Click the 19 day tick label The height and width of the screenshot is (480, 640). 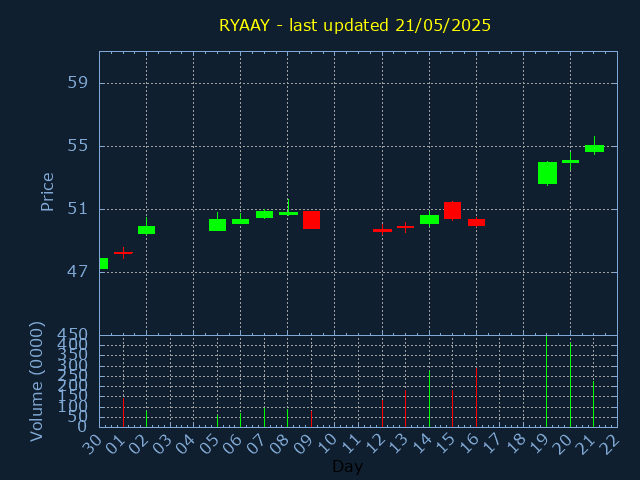pyautogui.click(x=540, y=444)
